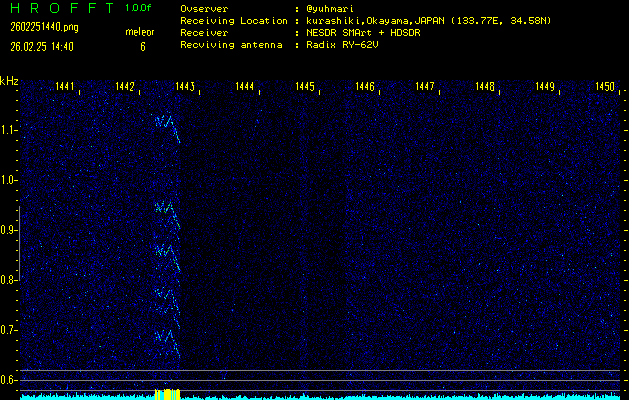The width and height of the screenshot is (629, 400).
Task: Click the meteor count label
Action: pos(140,33)
